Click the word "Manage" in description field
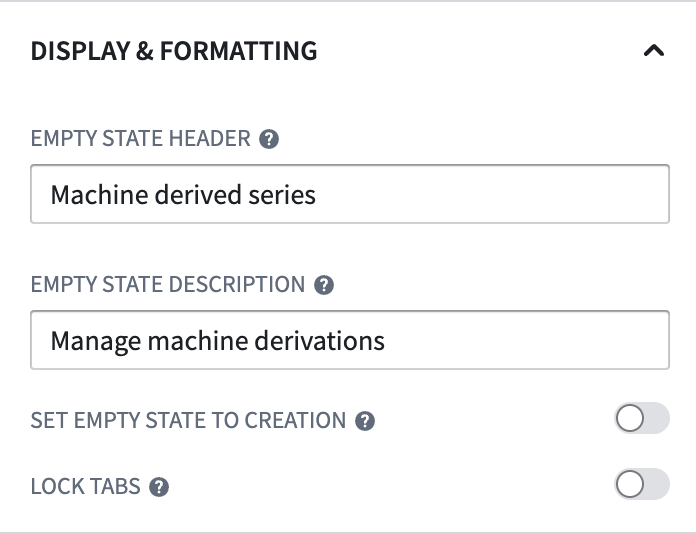The height and width of the screenshot is (534, 696). coord(95,342)
